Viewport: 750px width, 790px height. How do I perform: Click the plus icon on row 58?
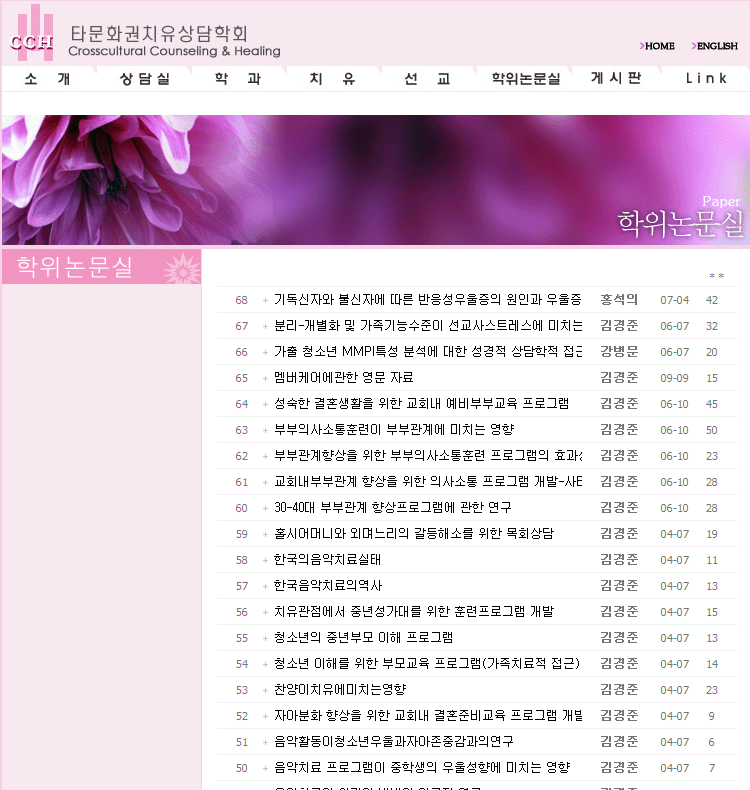tap(265, 561)
